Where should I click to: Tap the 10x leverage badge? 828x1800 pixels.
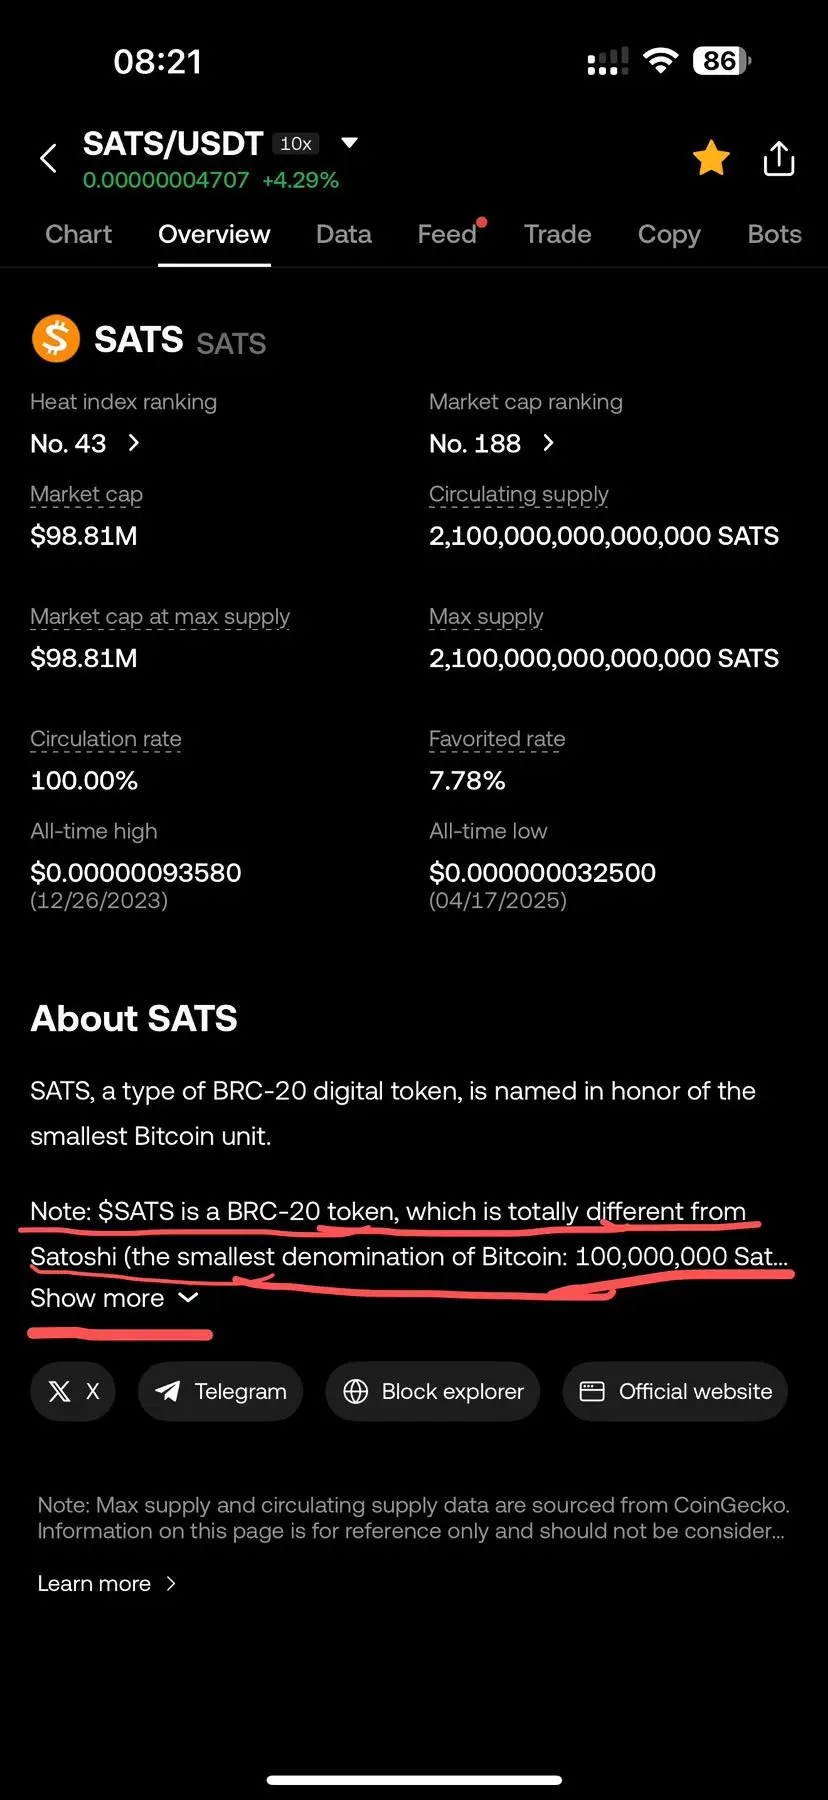tap(296, 144)
